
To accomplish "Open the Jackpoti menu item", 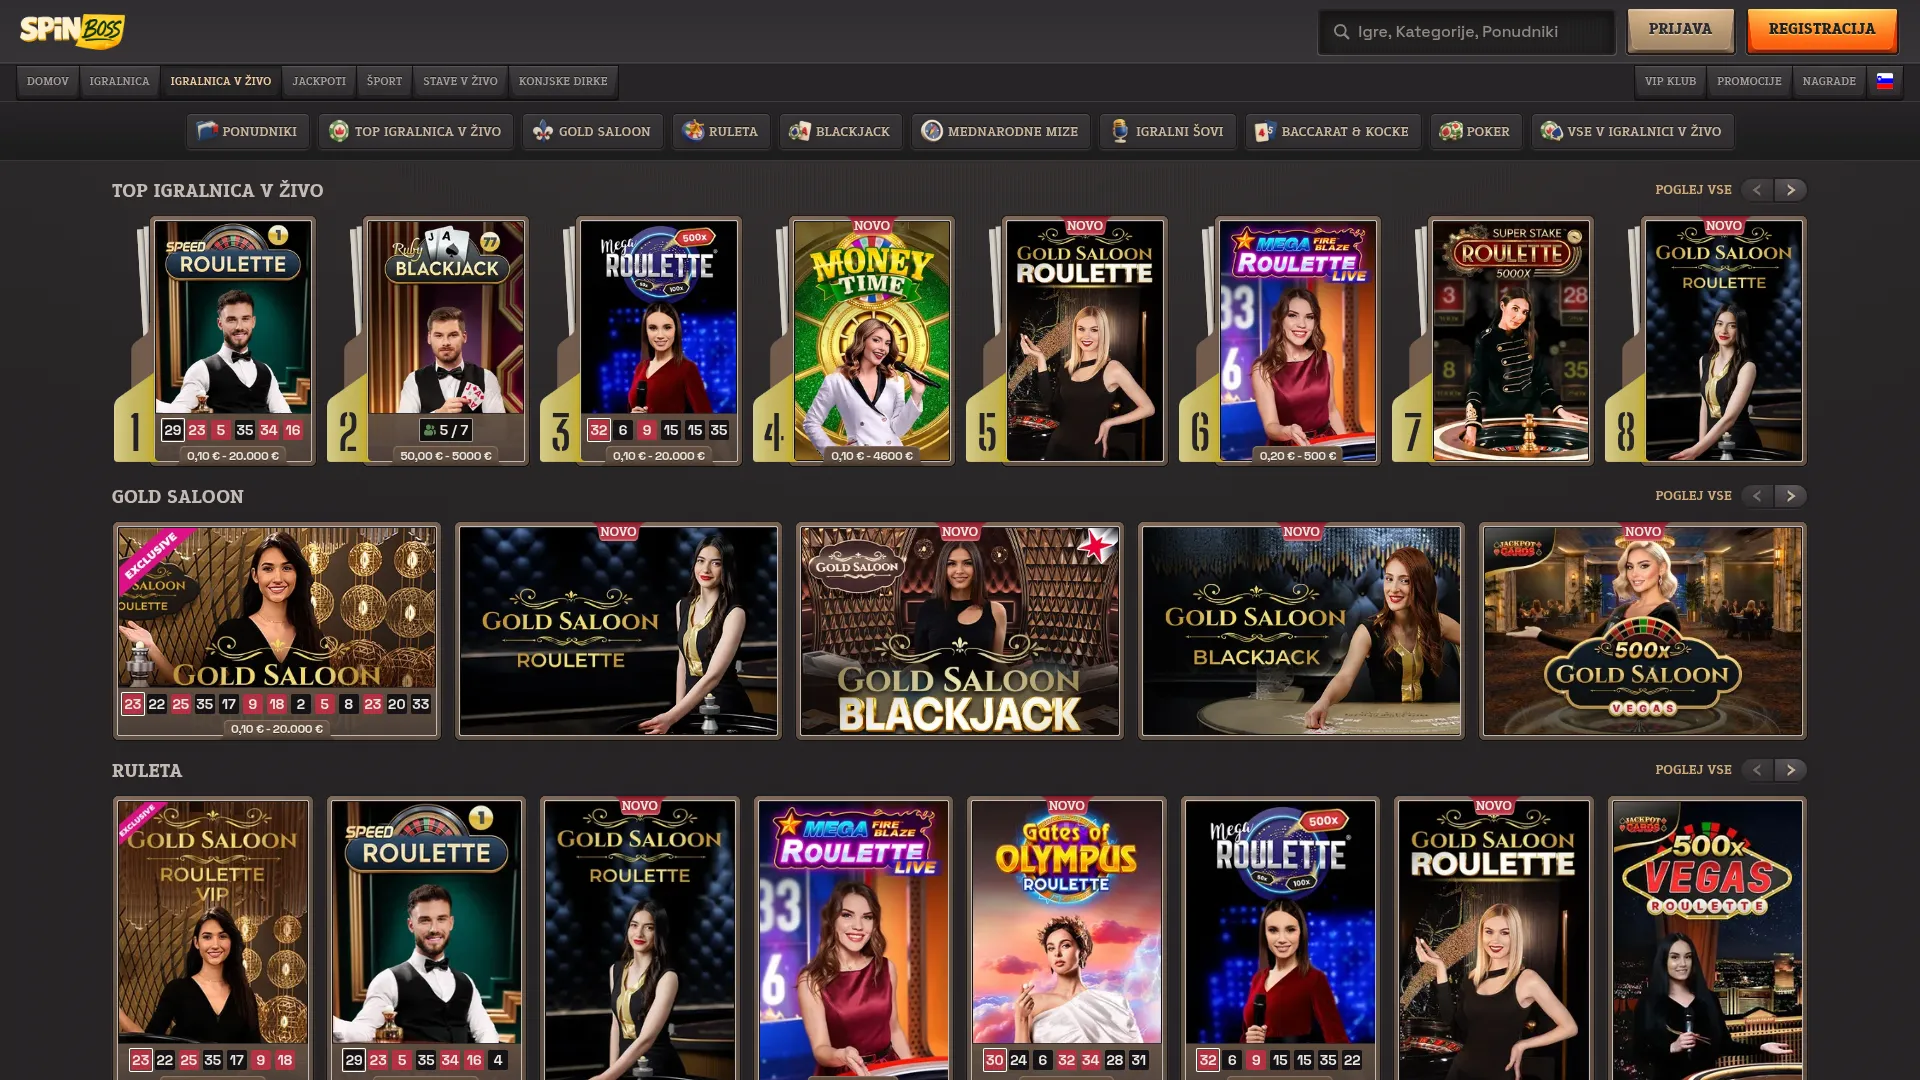I will coord(319,82).
